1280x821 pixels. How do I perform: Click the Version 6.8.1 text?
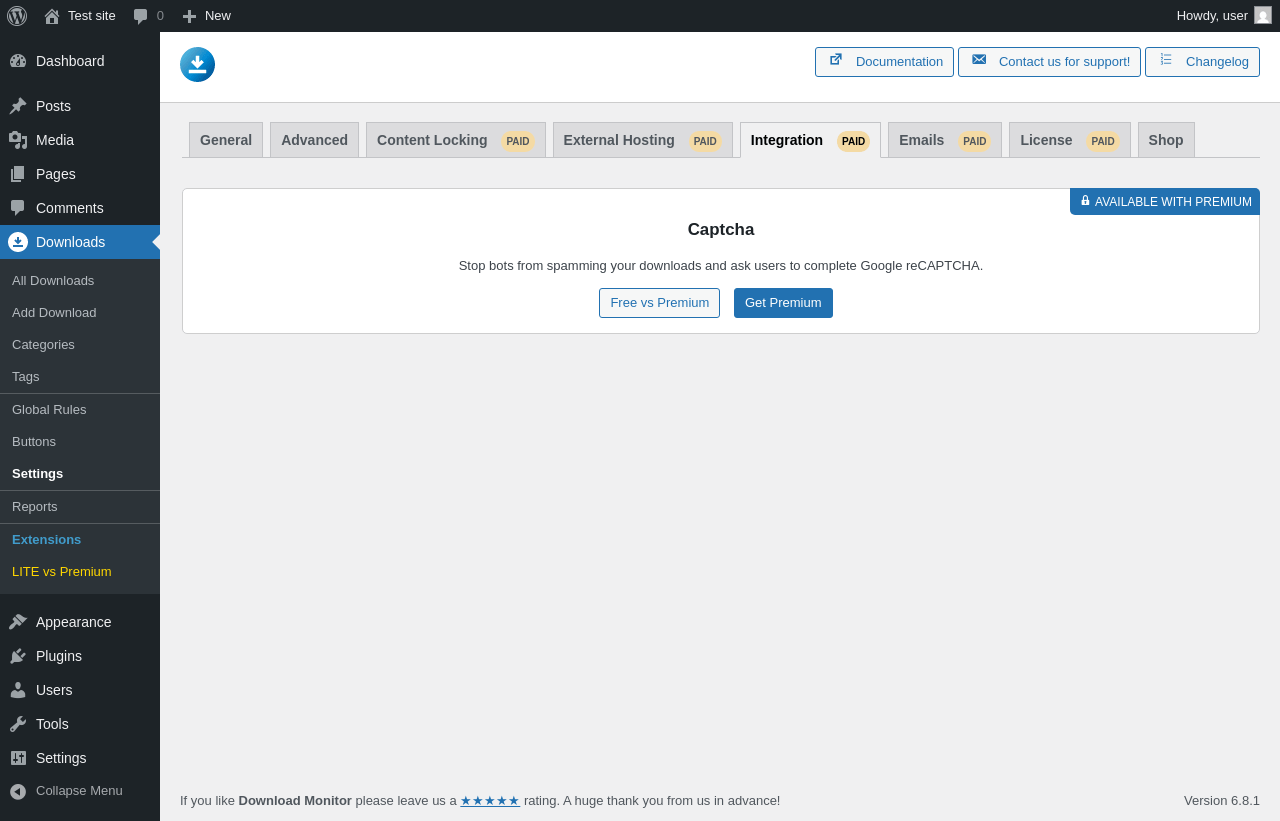pyautogui.click(x=1222, y=801)
